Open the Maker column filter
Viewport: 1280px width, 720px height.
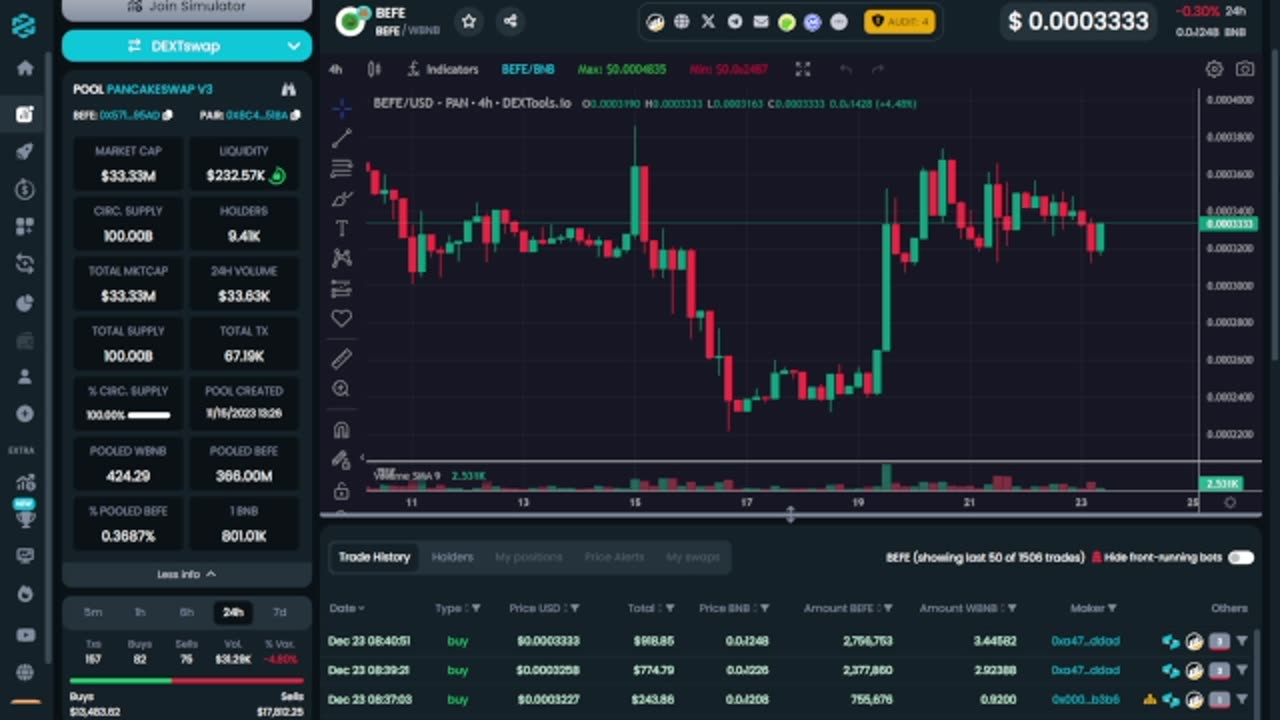1112,608
